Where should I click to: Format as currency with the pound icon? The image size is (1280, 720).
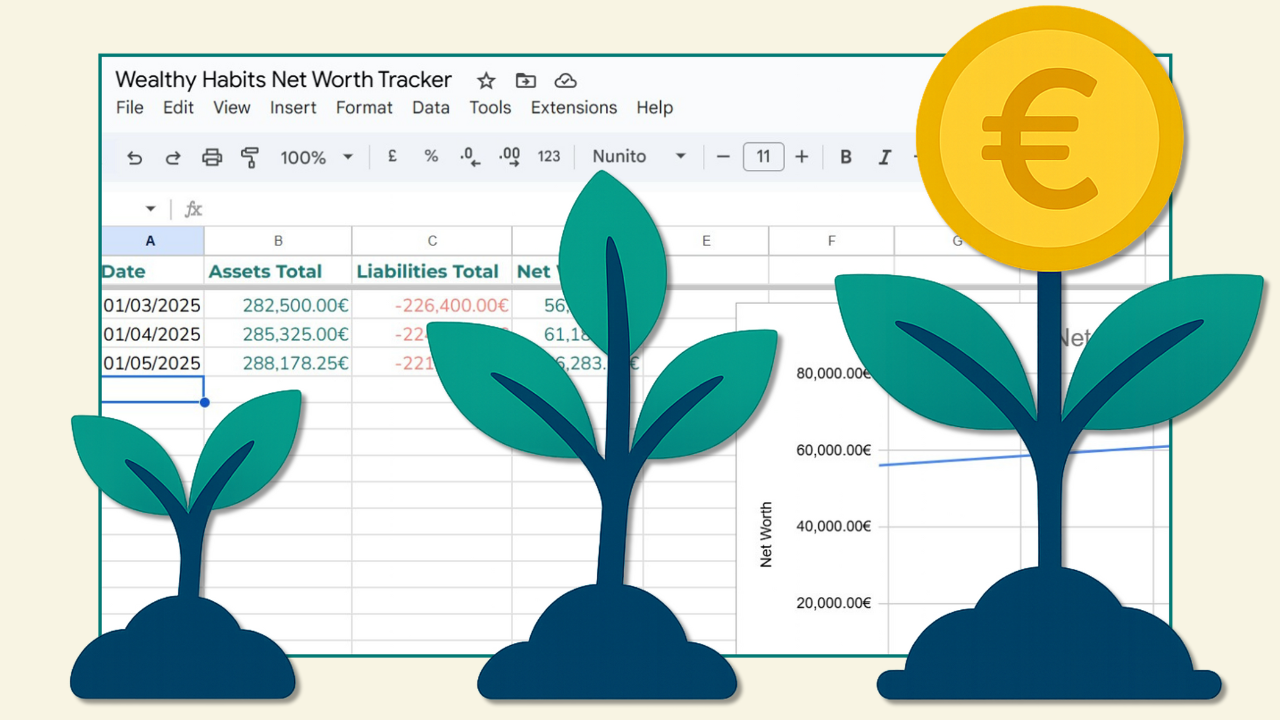click(392, 156)
